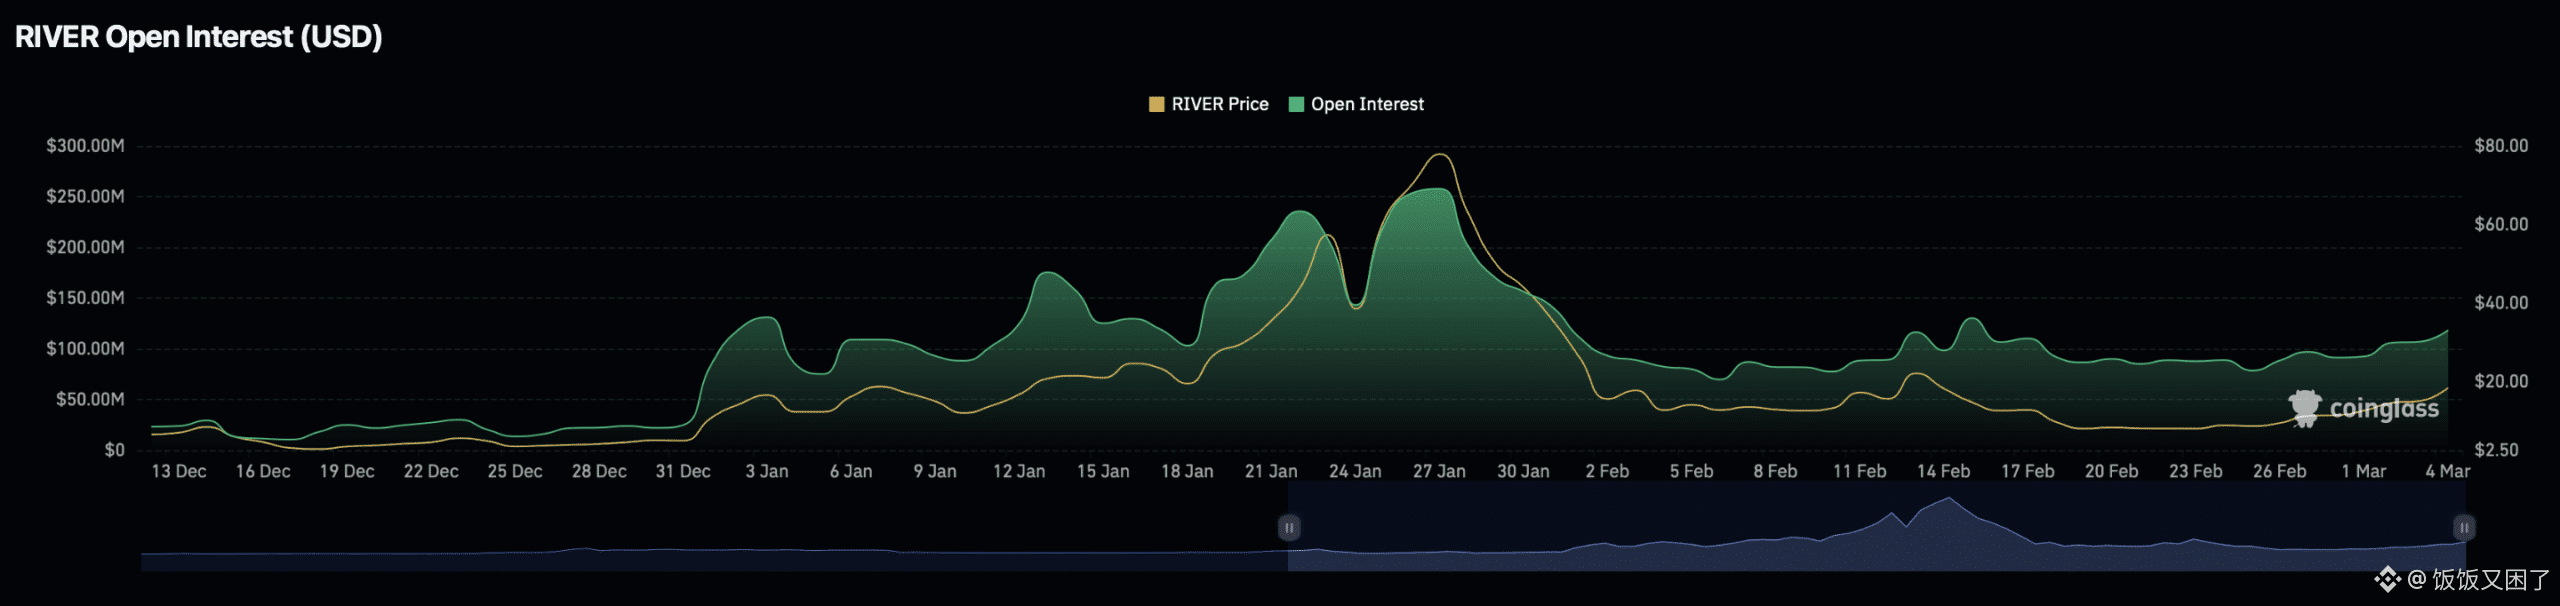Click the 30 Jan date label
Image resolution: width=2560 pixels, height=606 pixels.
click(x=1523, y=471)
